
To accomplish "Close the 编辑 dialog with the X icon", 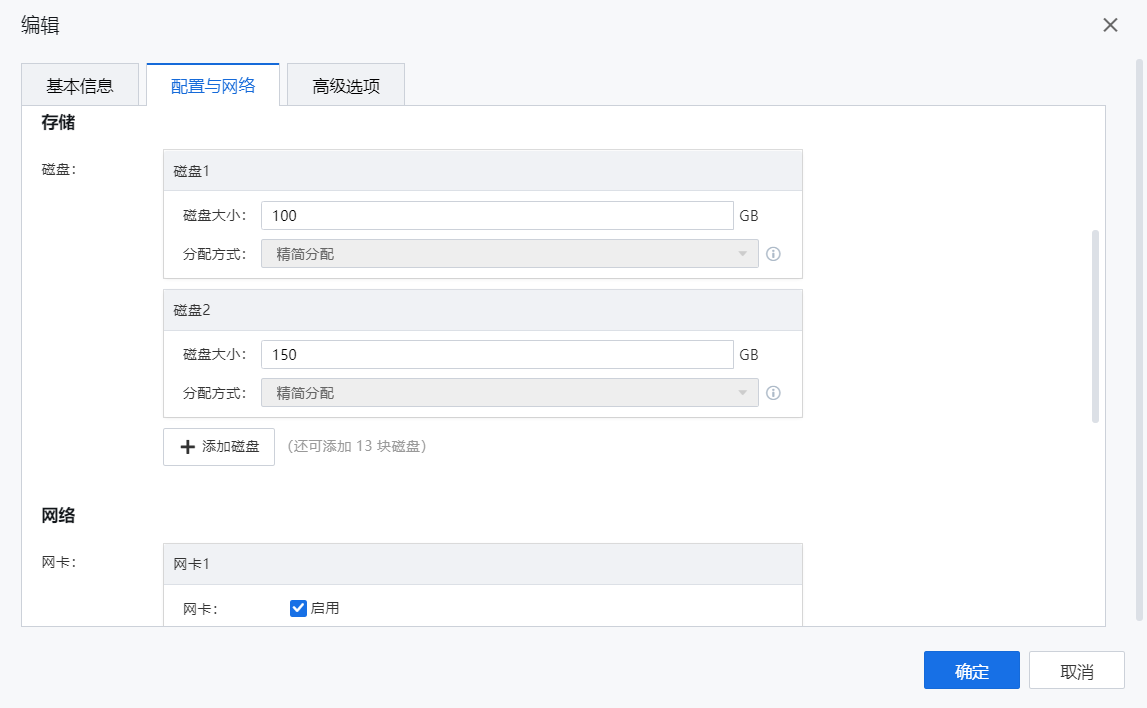I will (1110, 25).
